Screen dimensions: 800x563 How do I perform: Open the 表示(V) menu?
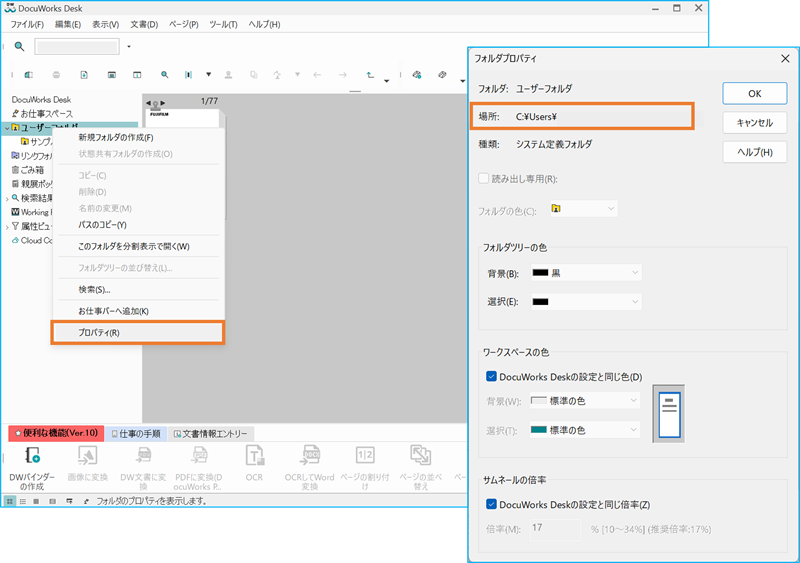click(106, 24)
